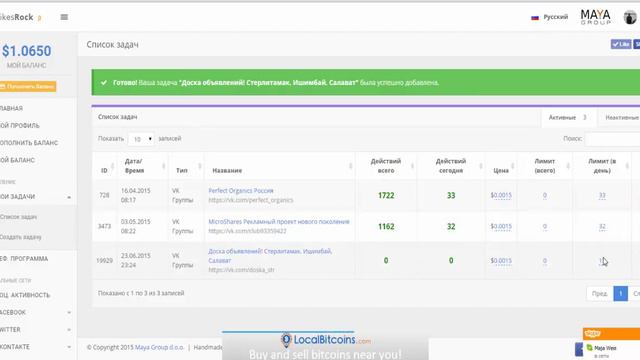Edit total limit 0 for task 3473
The width and height of the screenshot is (640, 360).
[544, 227]
